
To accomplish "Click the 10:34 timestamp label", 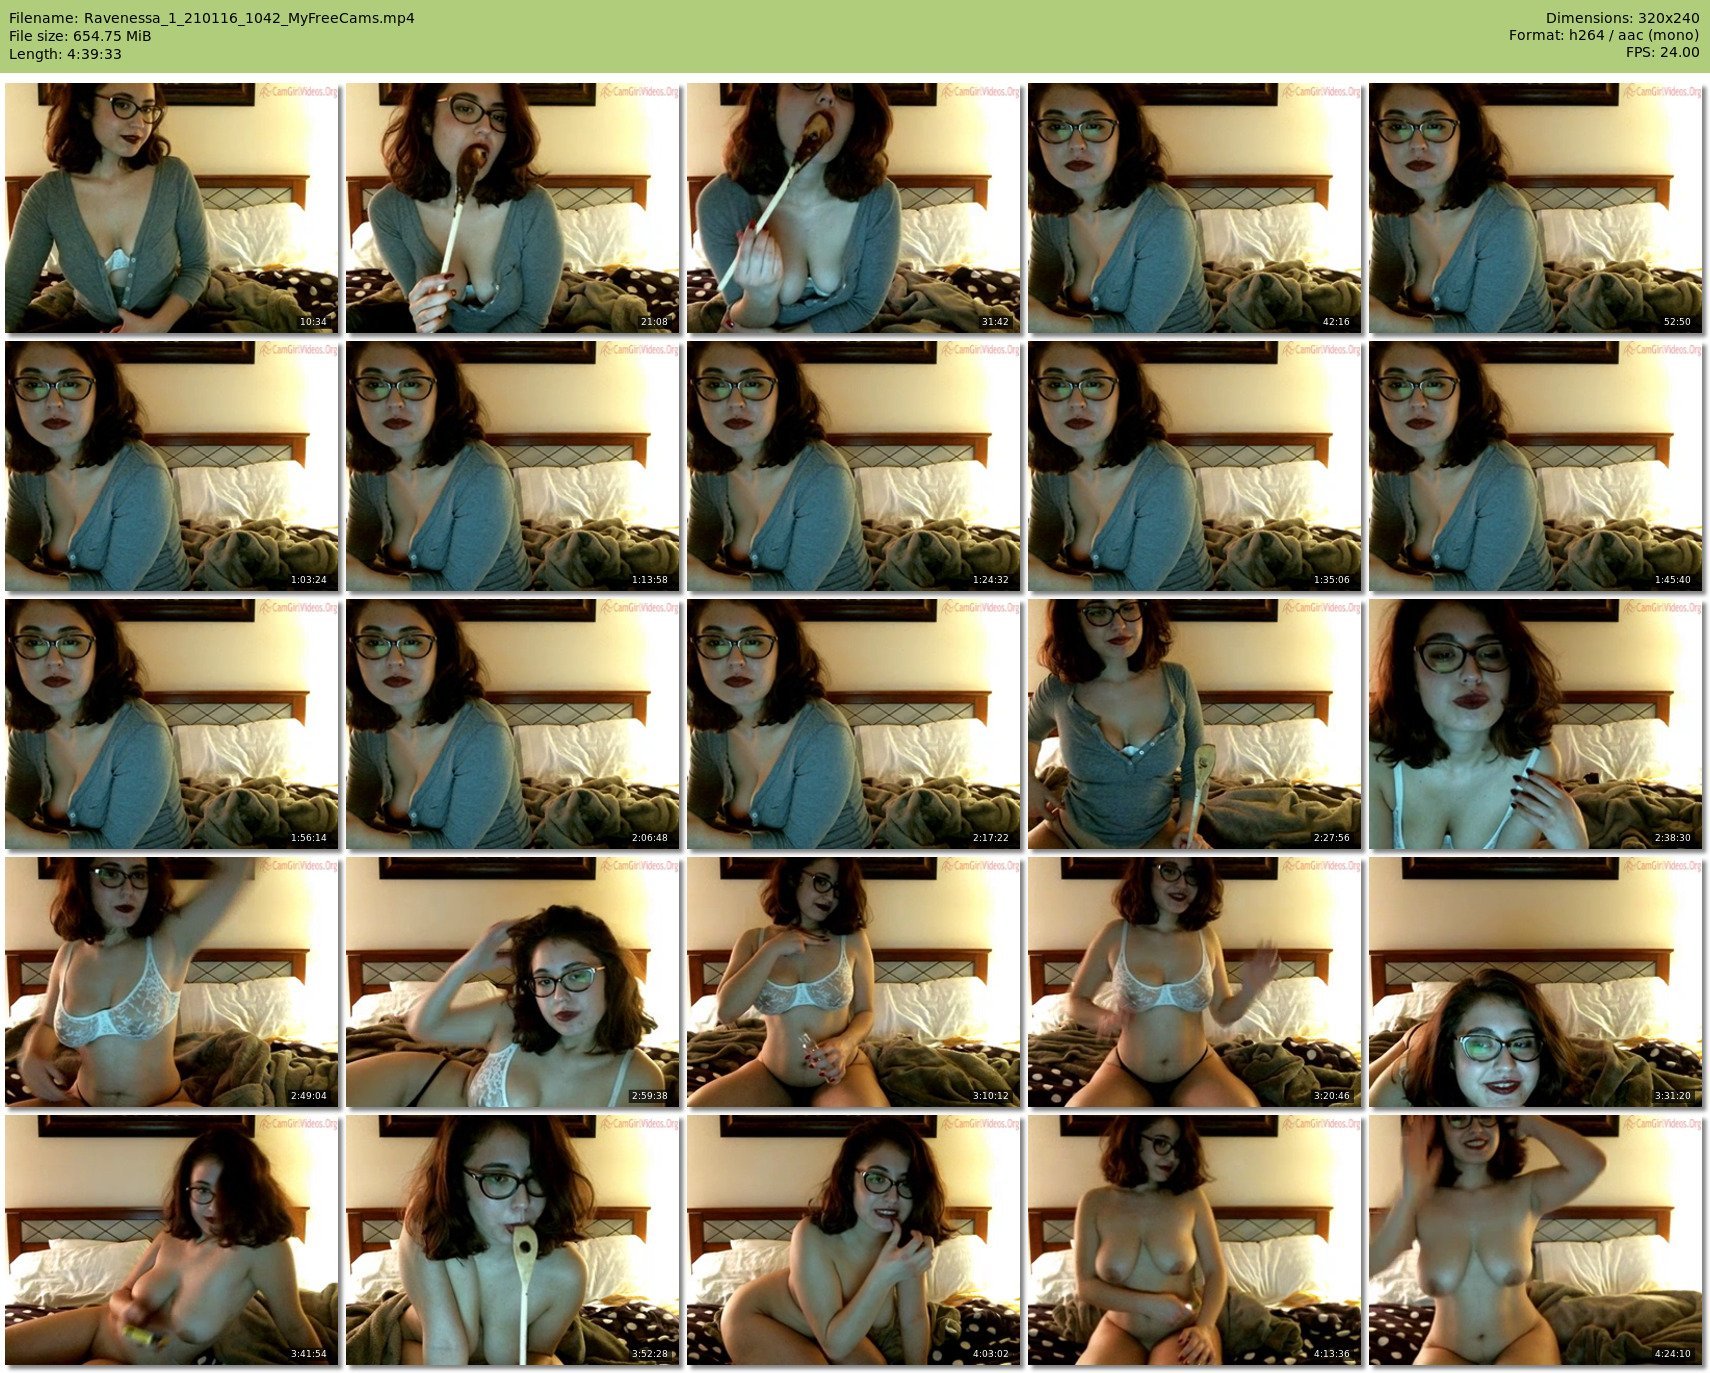I will 313,322.
